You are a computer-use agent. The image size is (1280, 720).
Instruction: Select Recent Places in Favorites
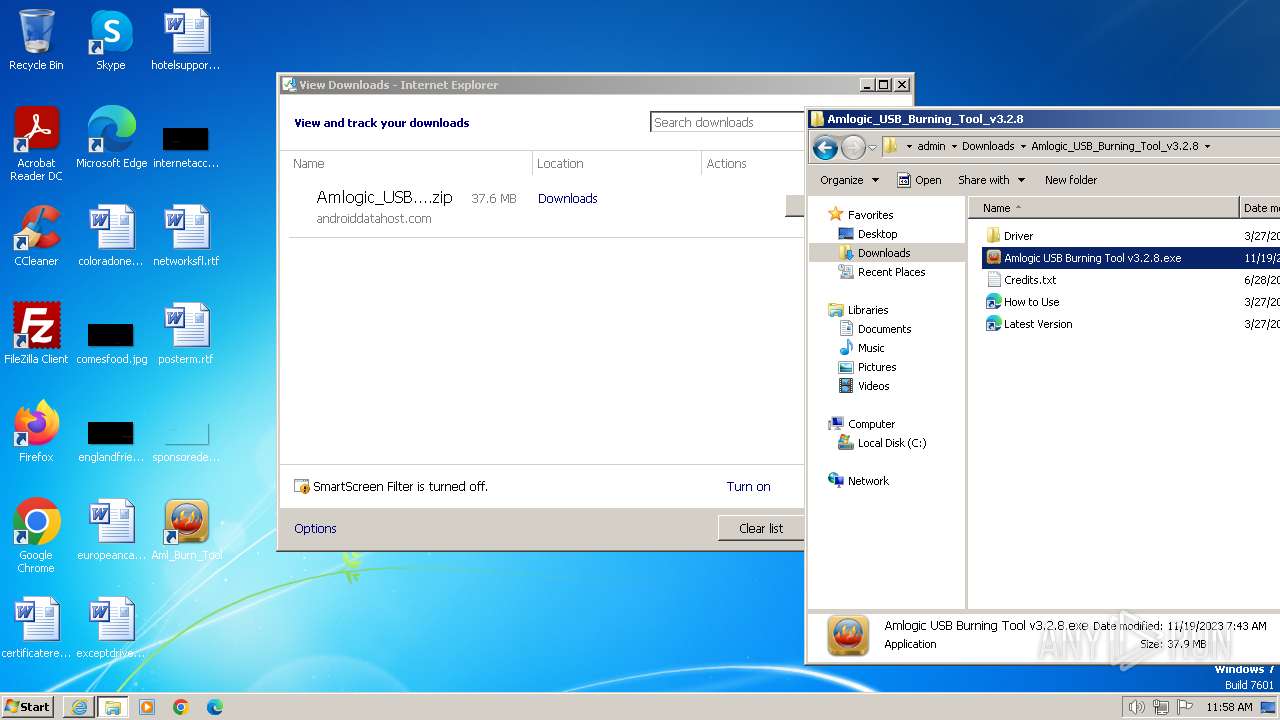tap(880, 272)
